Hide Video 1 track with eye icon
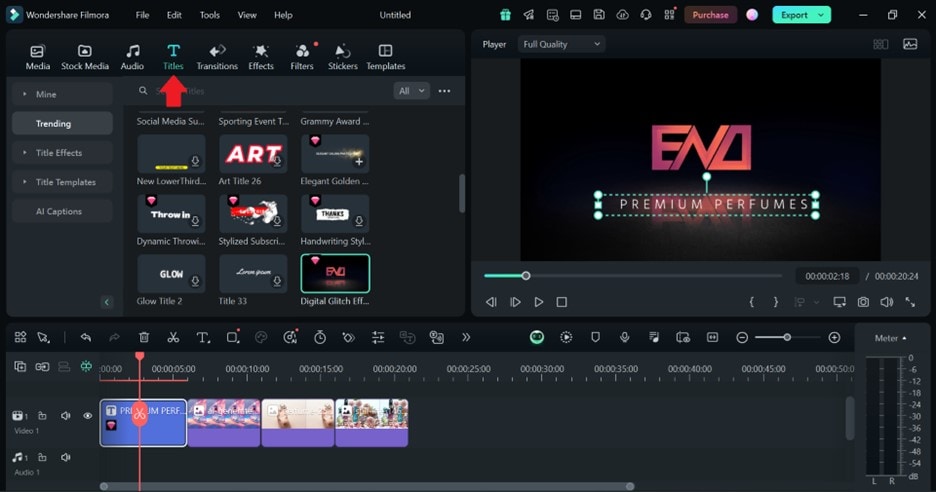This screenshot has height=492, width=936. click(88, 416)
